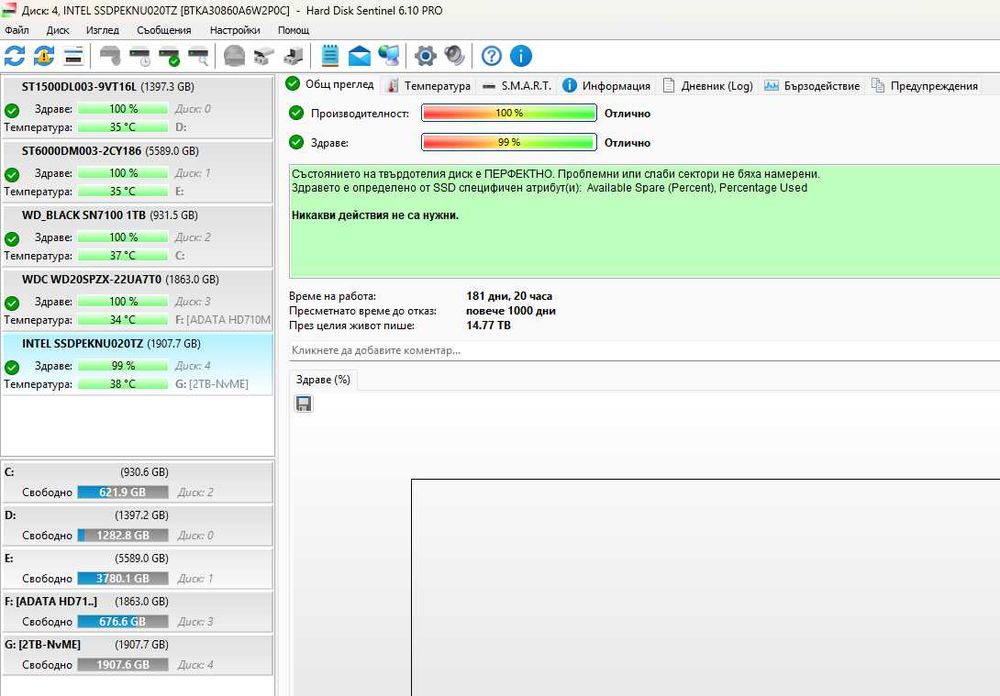Click the grey round disk toolbar icon
This screenshot has width=1000, height=696.
pos(235,56)
